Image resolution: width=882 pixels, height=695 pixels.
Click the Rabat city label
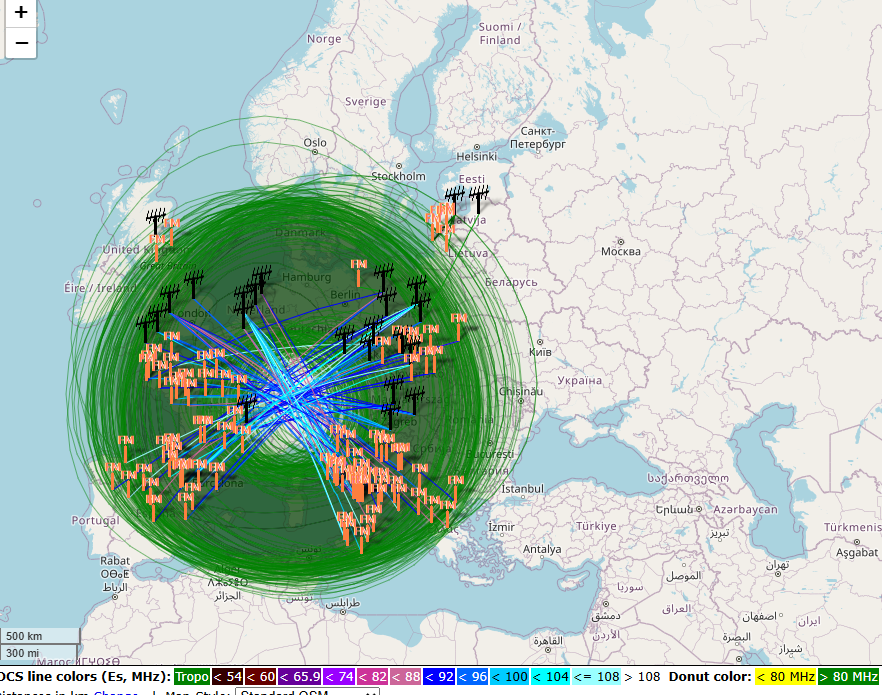coord(115,561)
